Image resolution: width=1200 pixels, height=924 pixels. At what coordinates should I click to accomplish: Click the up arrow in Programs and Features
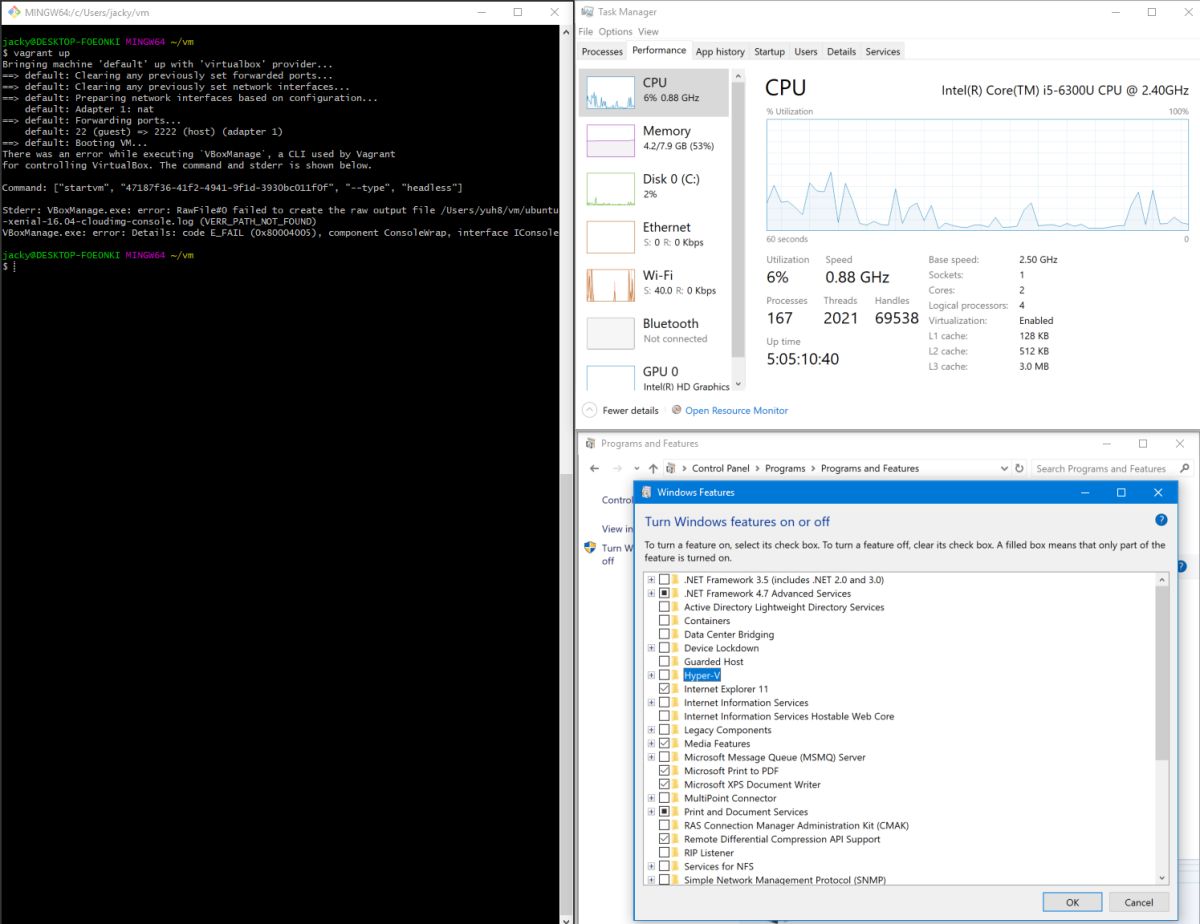click(x=653, y=468)
